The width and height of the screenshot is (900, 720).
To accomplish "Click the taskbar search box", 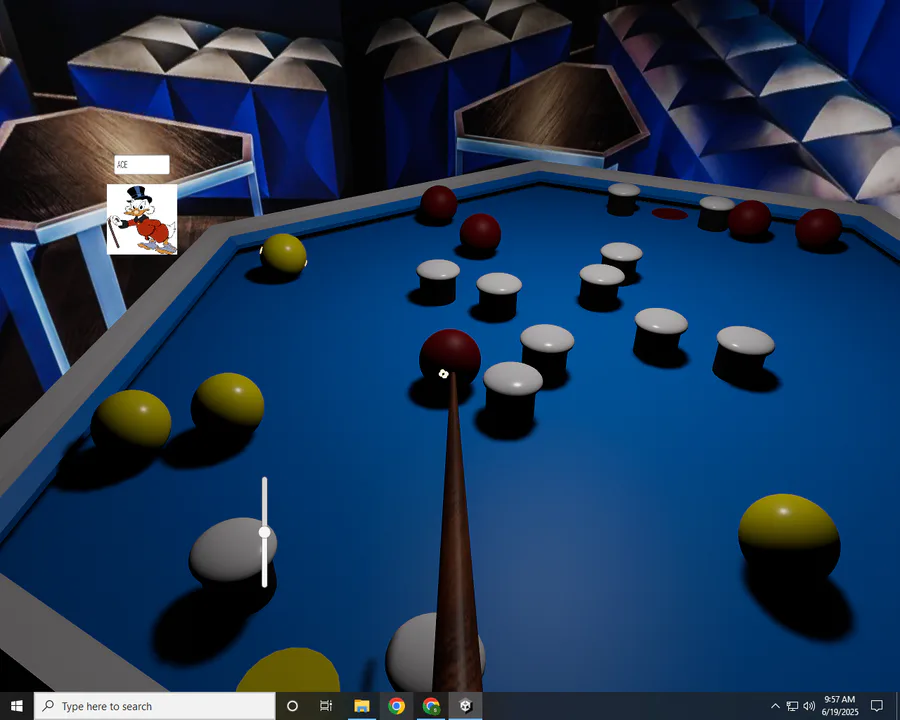I will pyautogui.click(x=154, y=706).
